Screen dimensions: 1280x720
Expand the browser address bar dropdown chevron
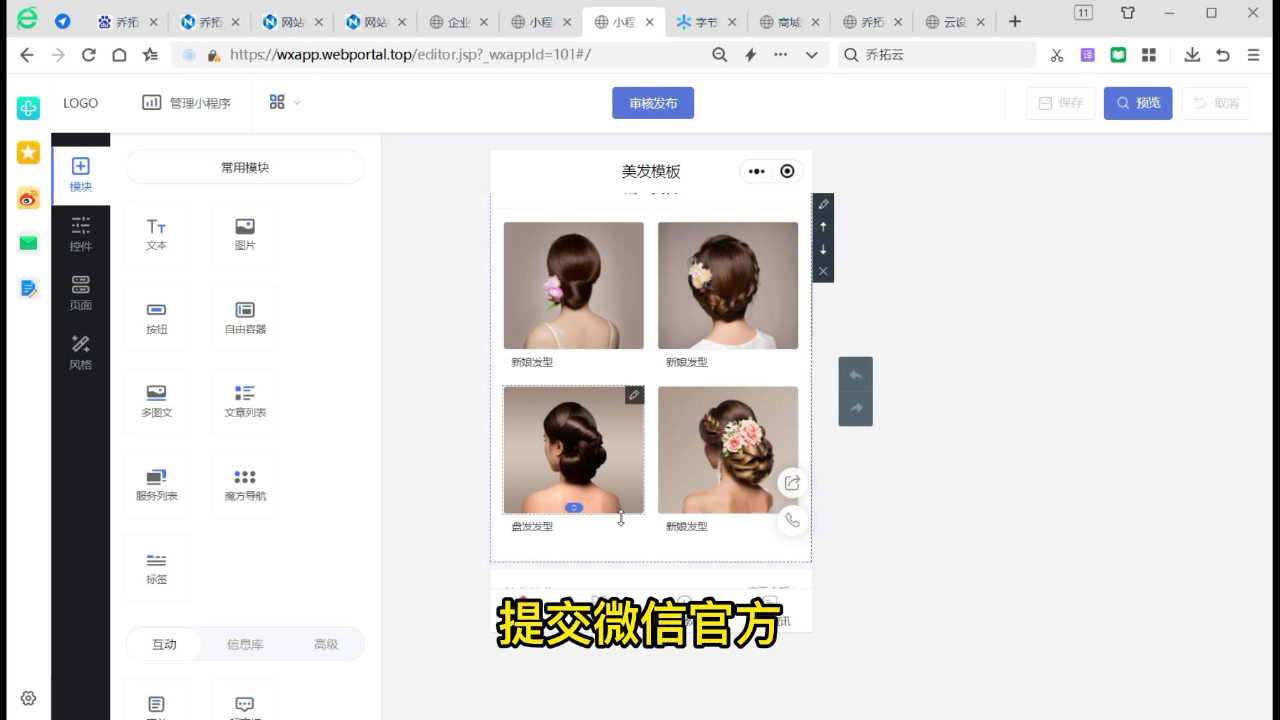click(811, 55)
